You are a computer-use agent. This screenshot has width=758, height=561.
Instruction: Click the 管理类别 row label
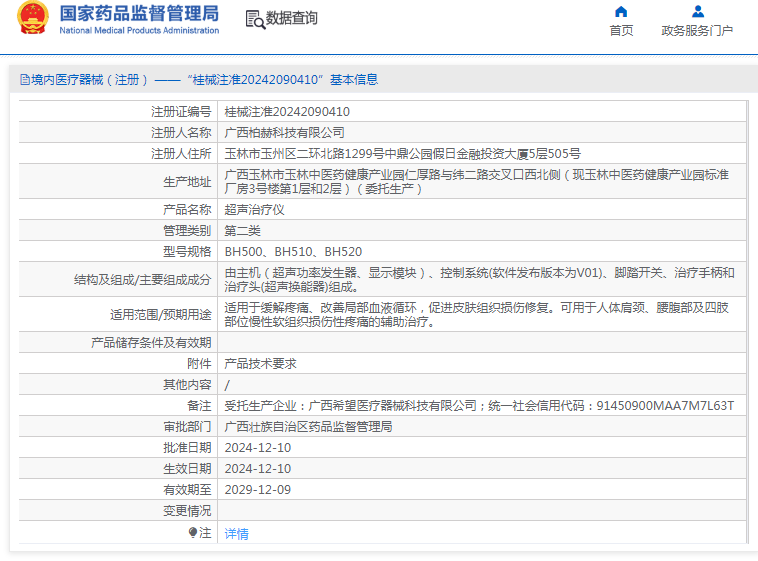pos(187,231)
